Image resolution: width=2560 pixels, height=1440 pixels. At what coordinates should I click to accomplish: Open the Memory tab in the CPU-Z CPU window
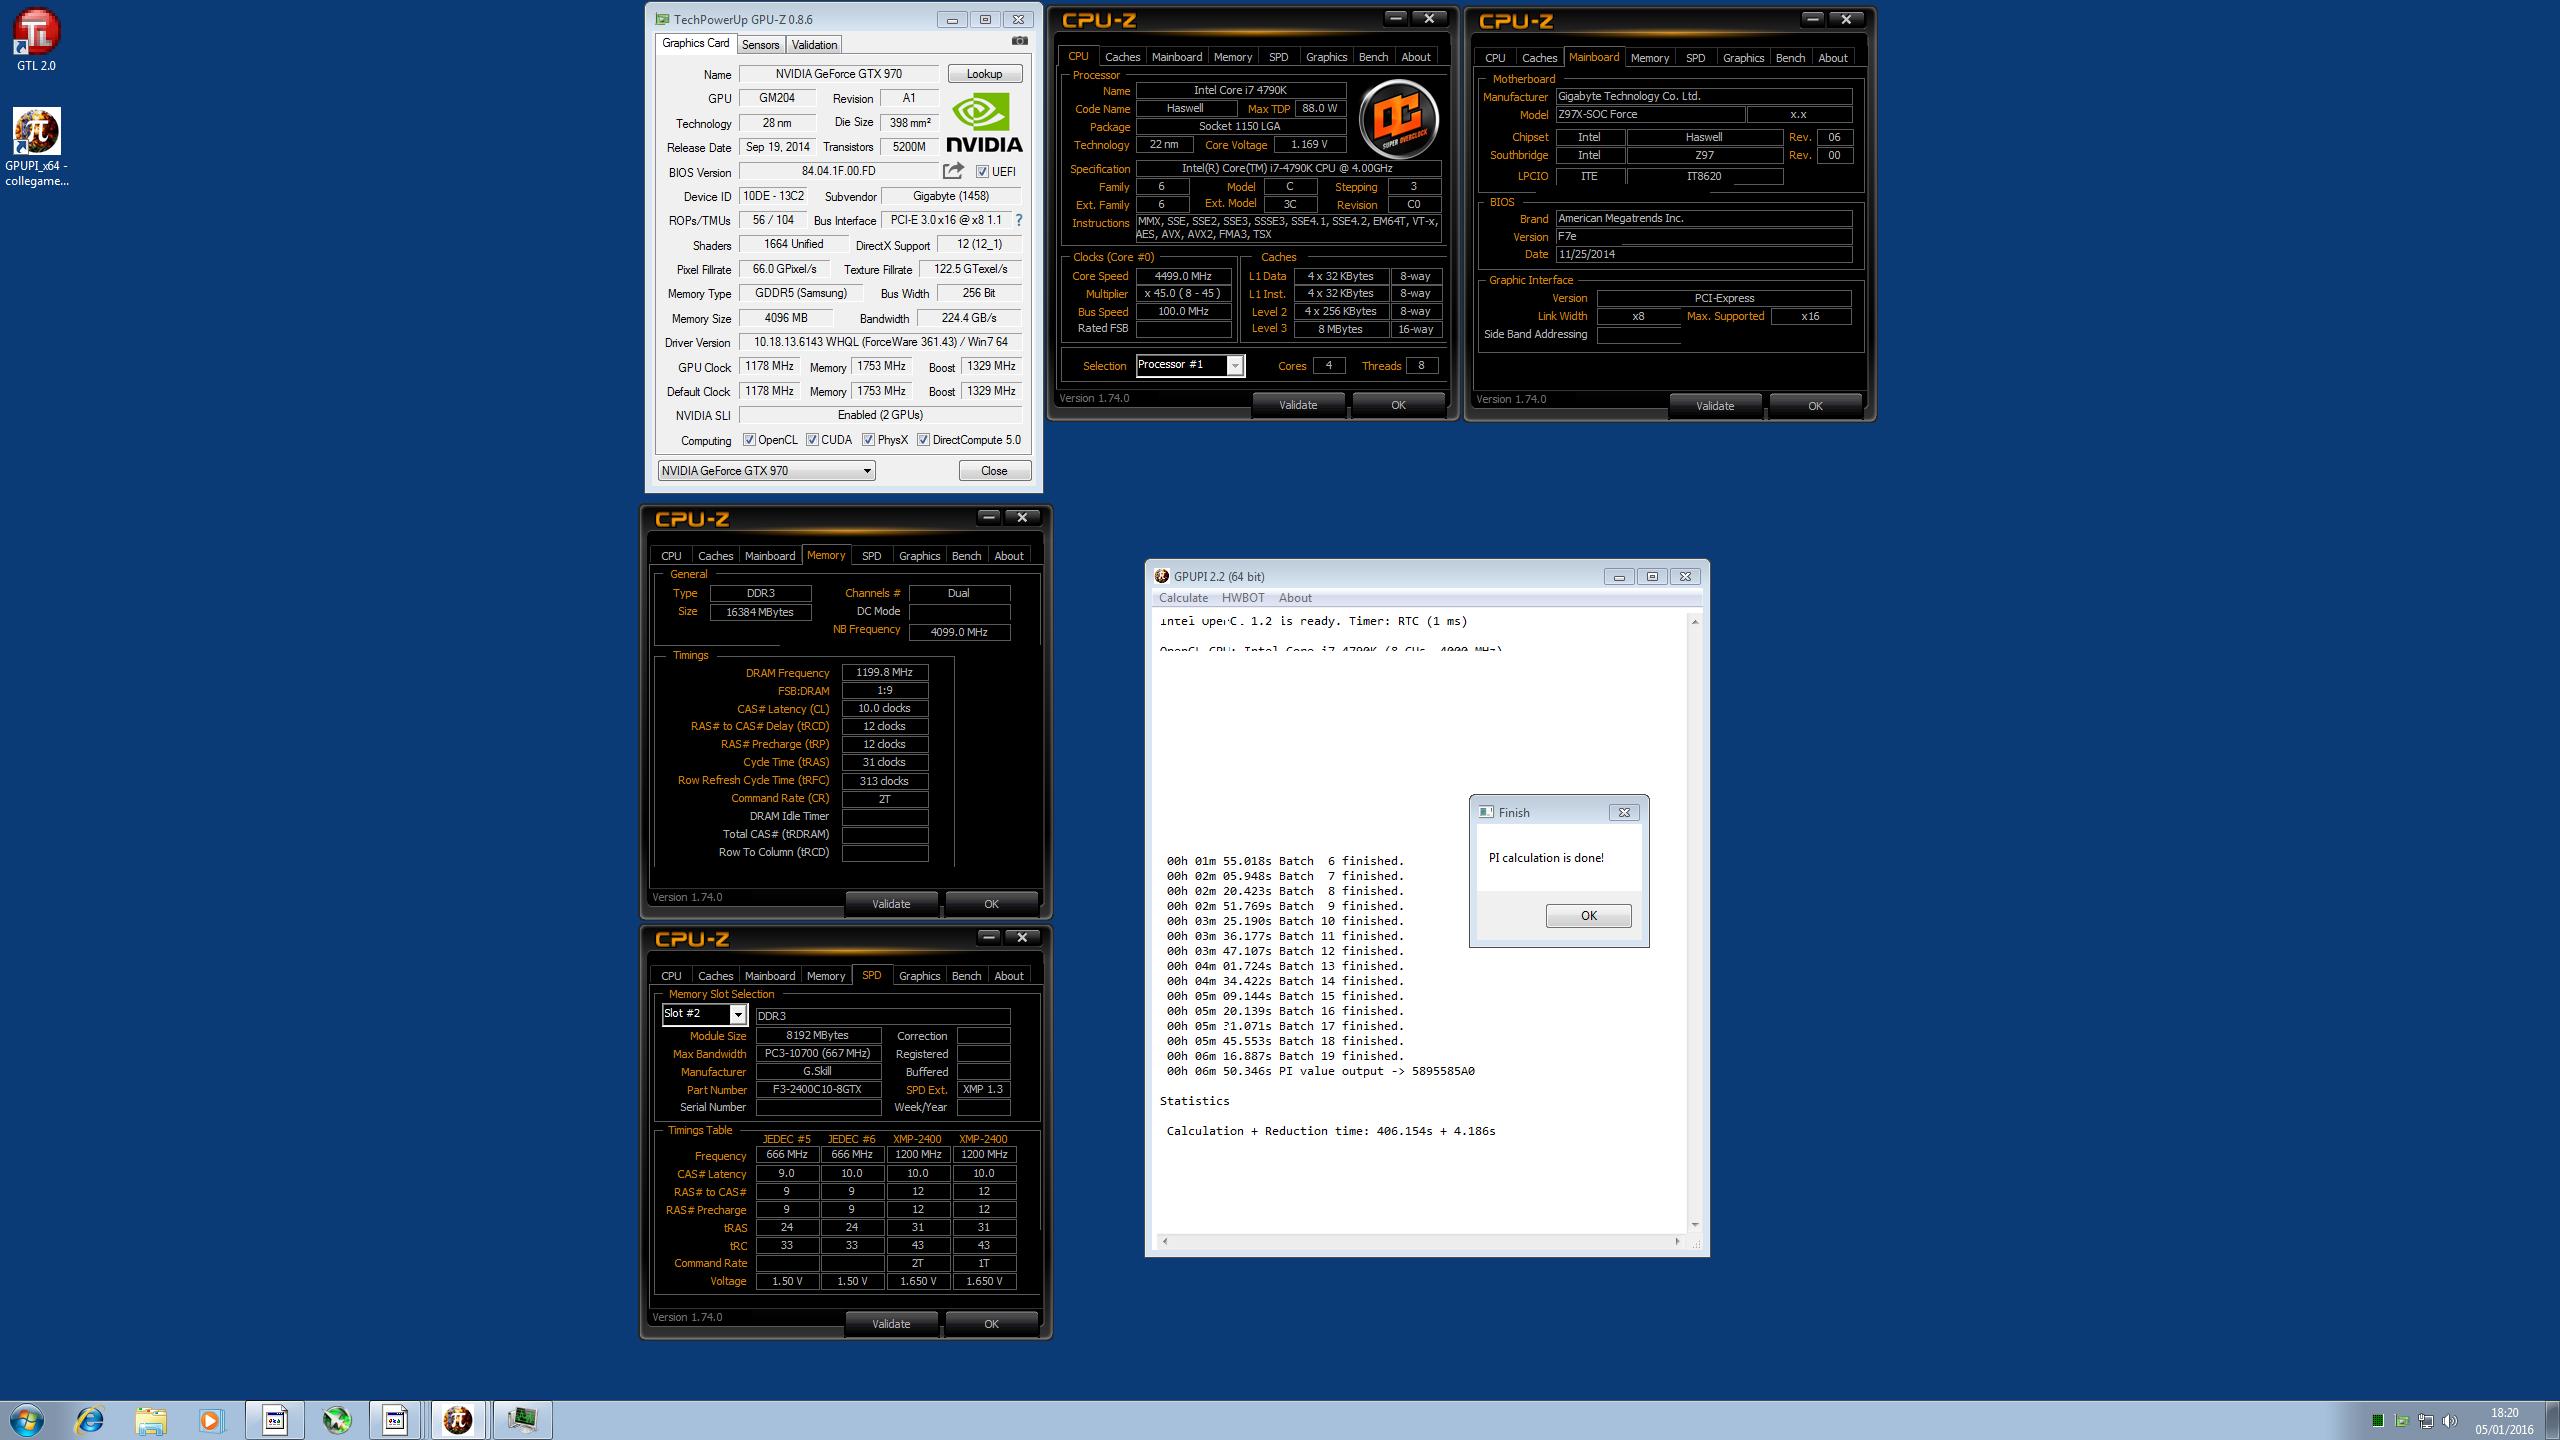[x=1232, y=57]
